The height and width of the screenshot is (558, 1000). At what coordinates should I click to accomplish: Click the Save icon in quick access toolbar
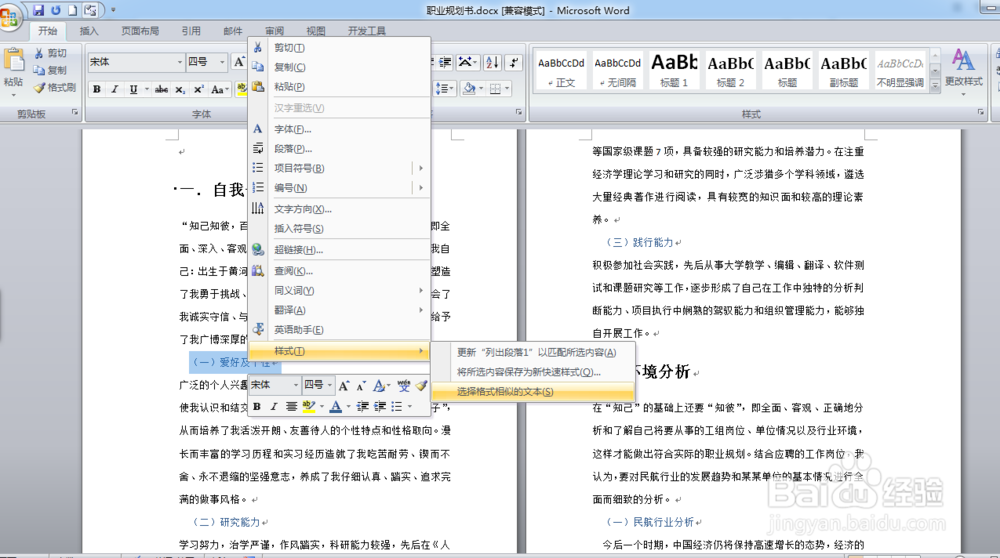tap(38, 10)
